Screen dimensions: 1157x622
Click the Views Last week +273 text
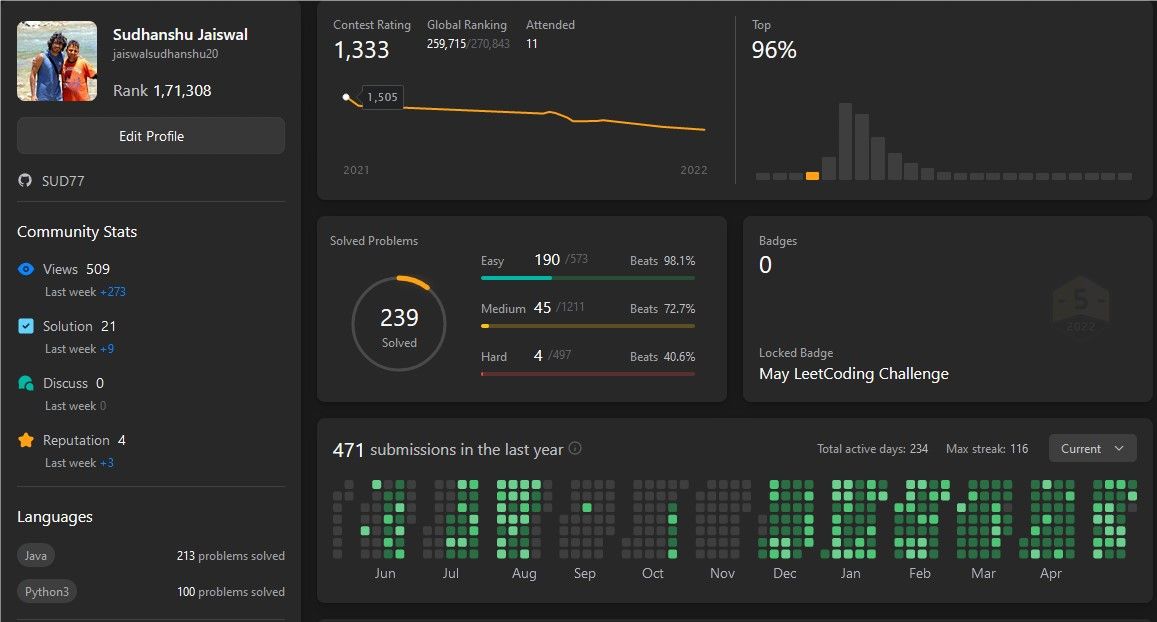pos(85,291)
